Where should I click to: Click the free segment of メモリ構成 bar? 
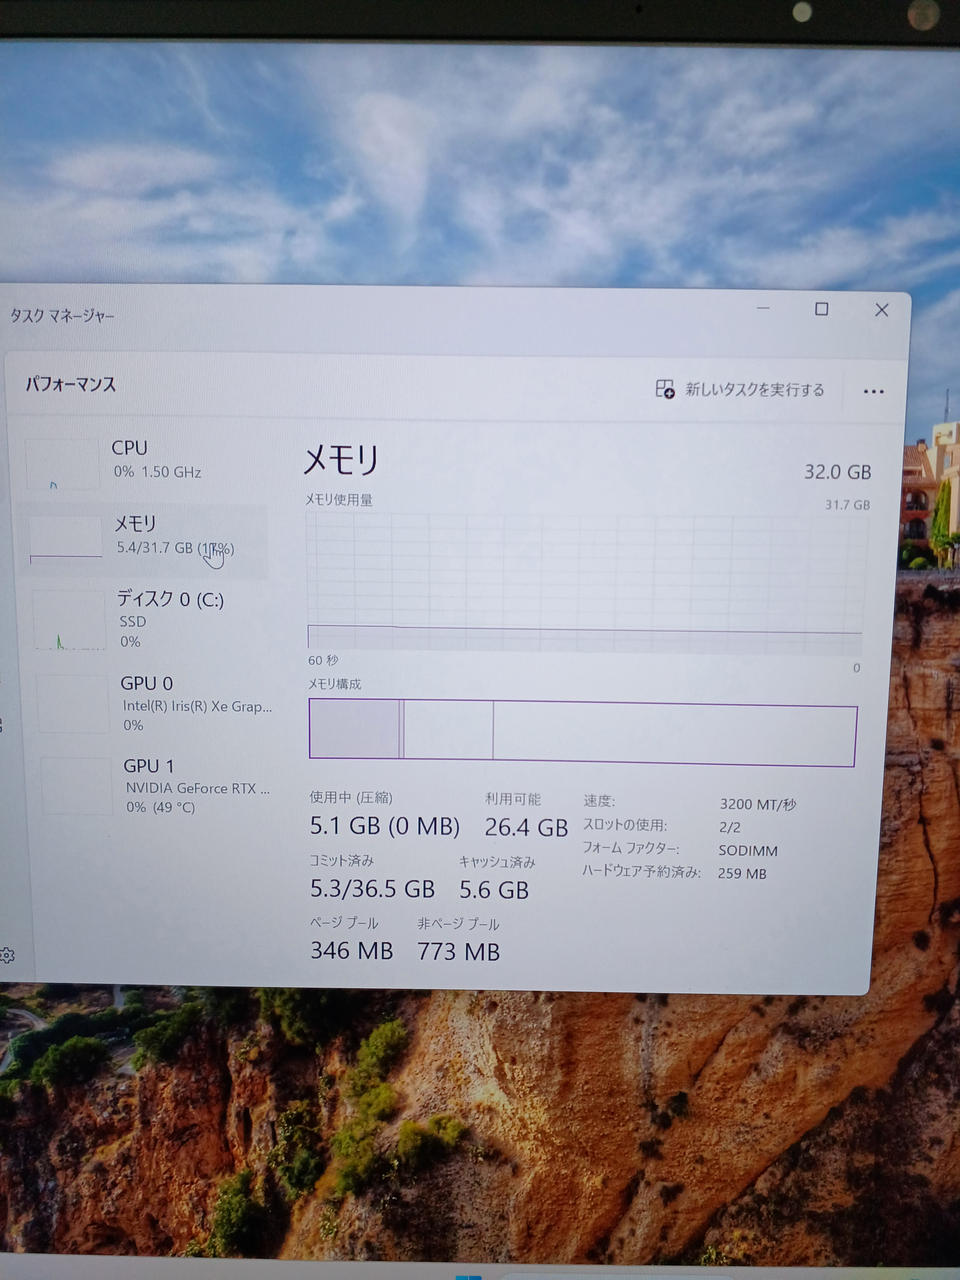pos(673,734)
